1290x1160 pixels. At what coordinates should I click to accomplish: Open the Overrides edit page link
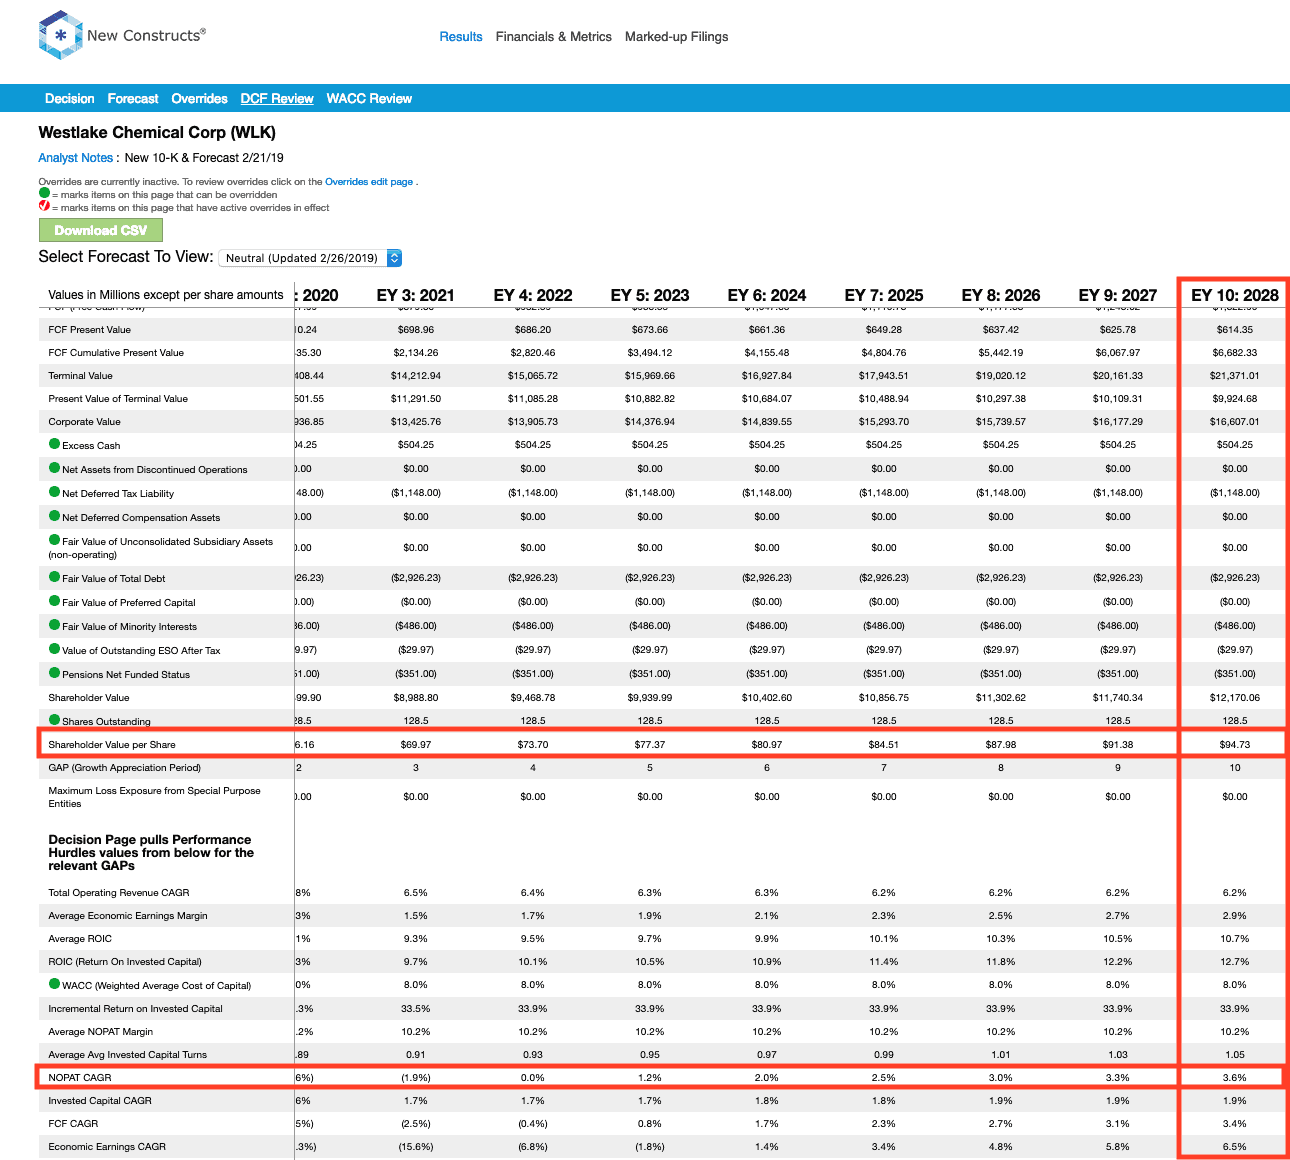pyautogui.click(x=369, y=182)
